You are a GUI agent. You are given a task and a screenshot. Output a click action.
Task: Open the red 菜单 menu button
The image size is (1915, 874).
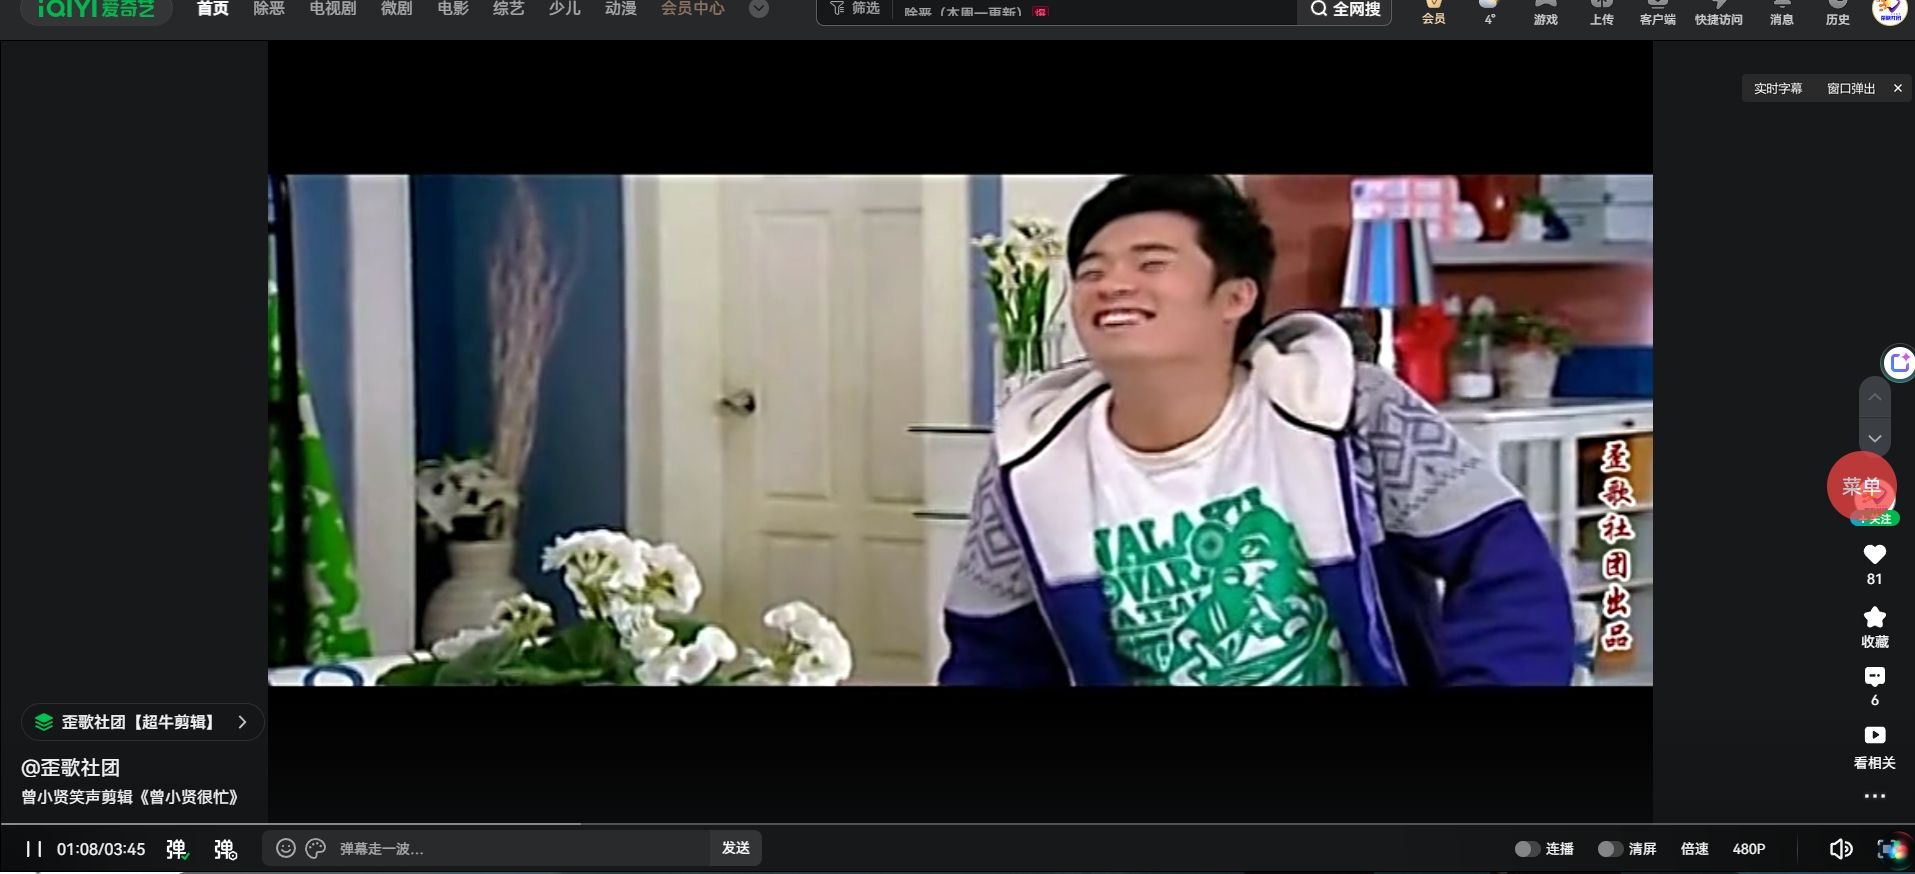(1861, 486)
